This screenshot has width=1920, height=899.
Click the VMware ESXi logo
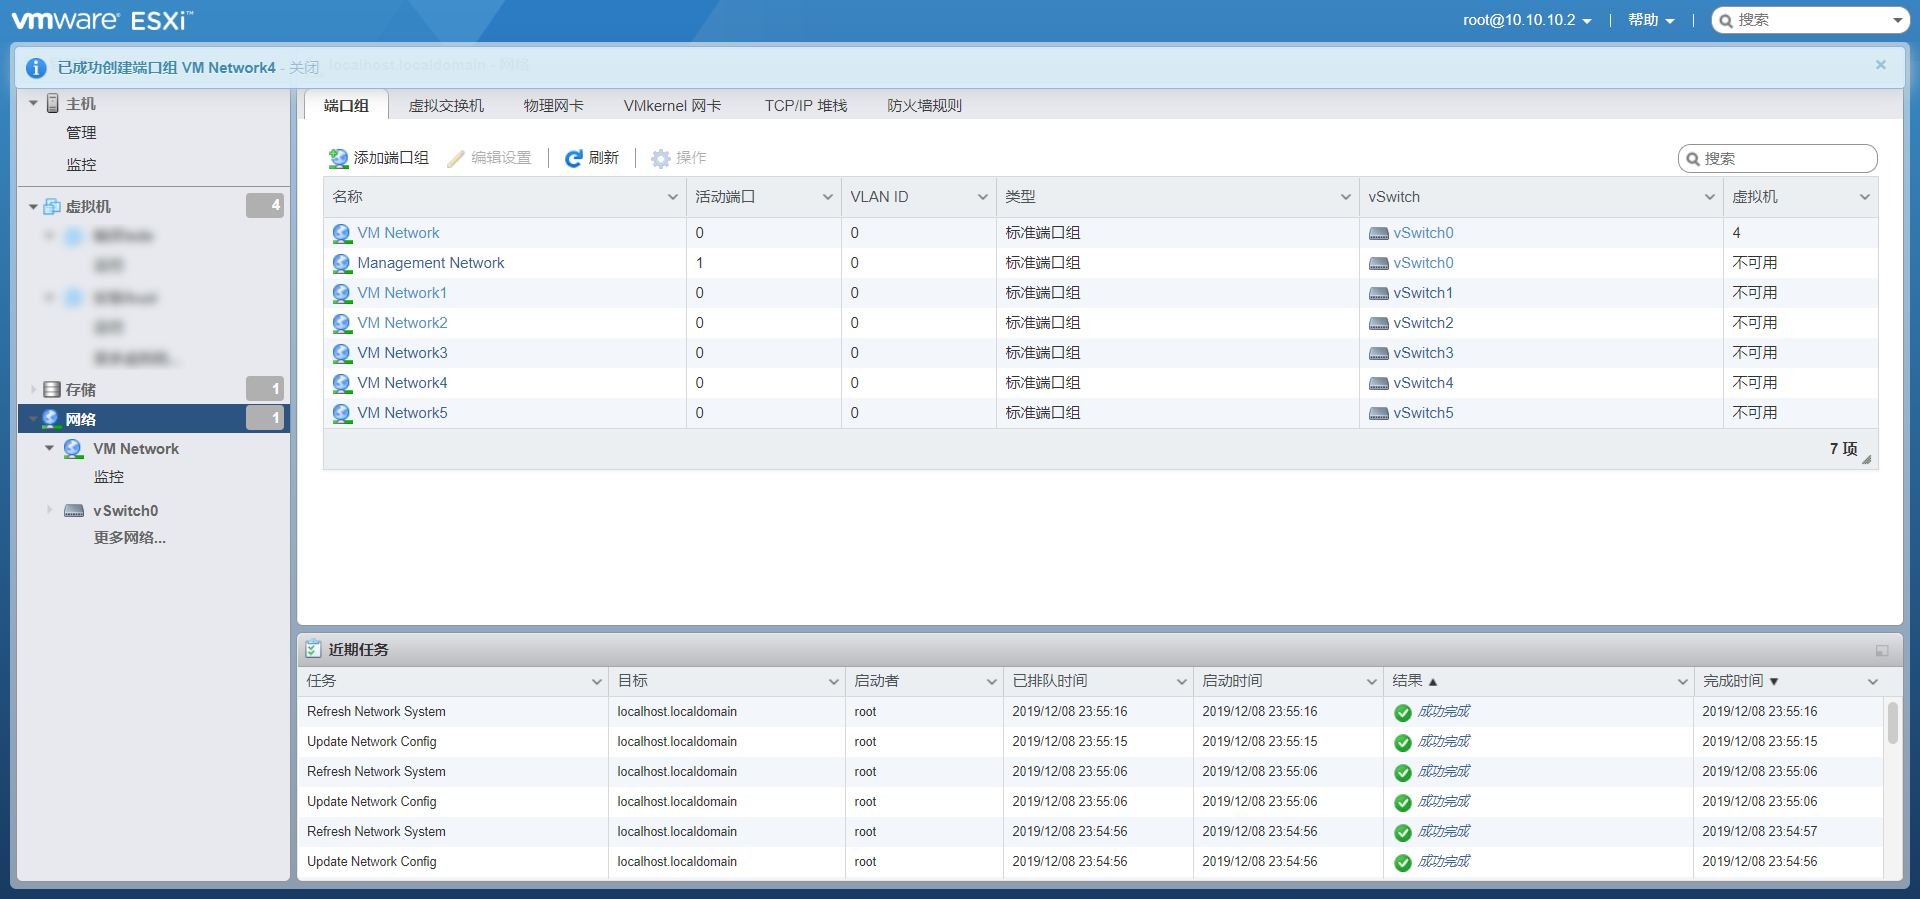102,20
